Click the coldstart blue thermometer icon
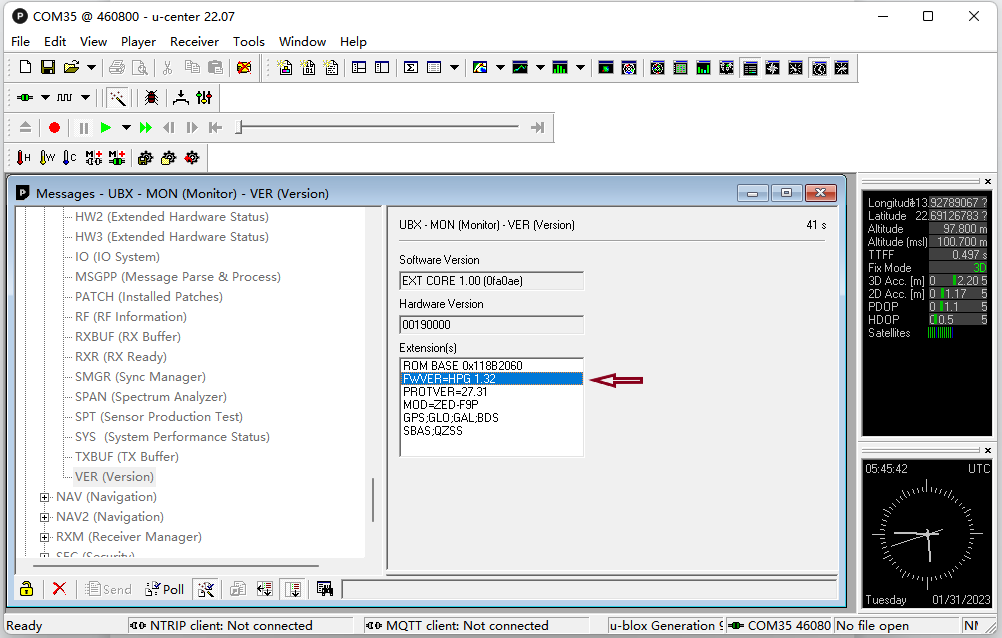Viewport: 1002px width, 638px height. 70,157
